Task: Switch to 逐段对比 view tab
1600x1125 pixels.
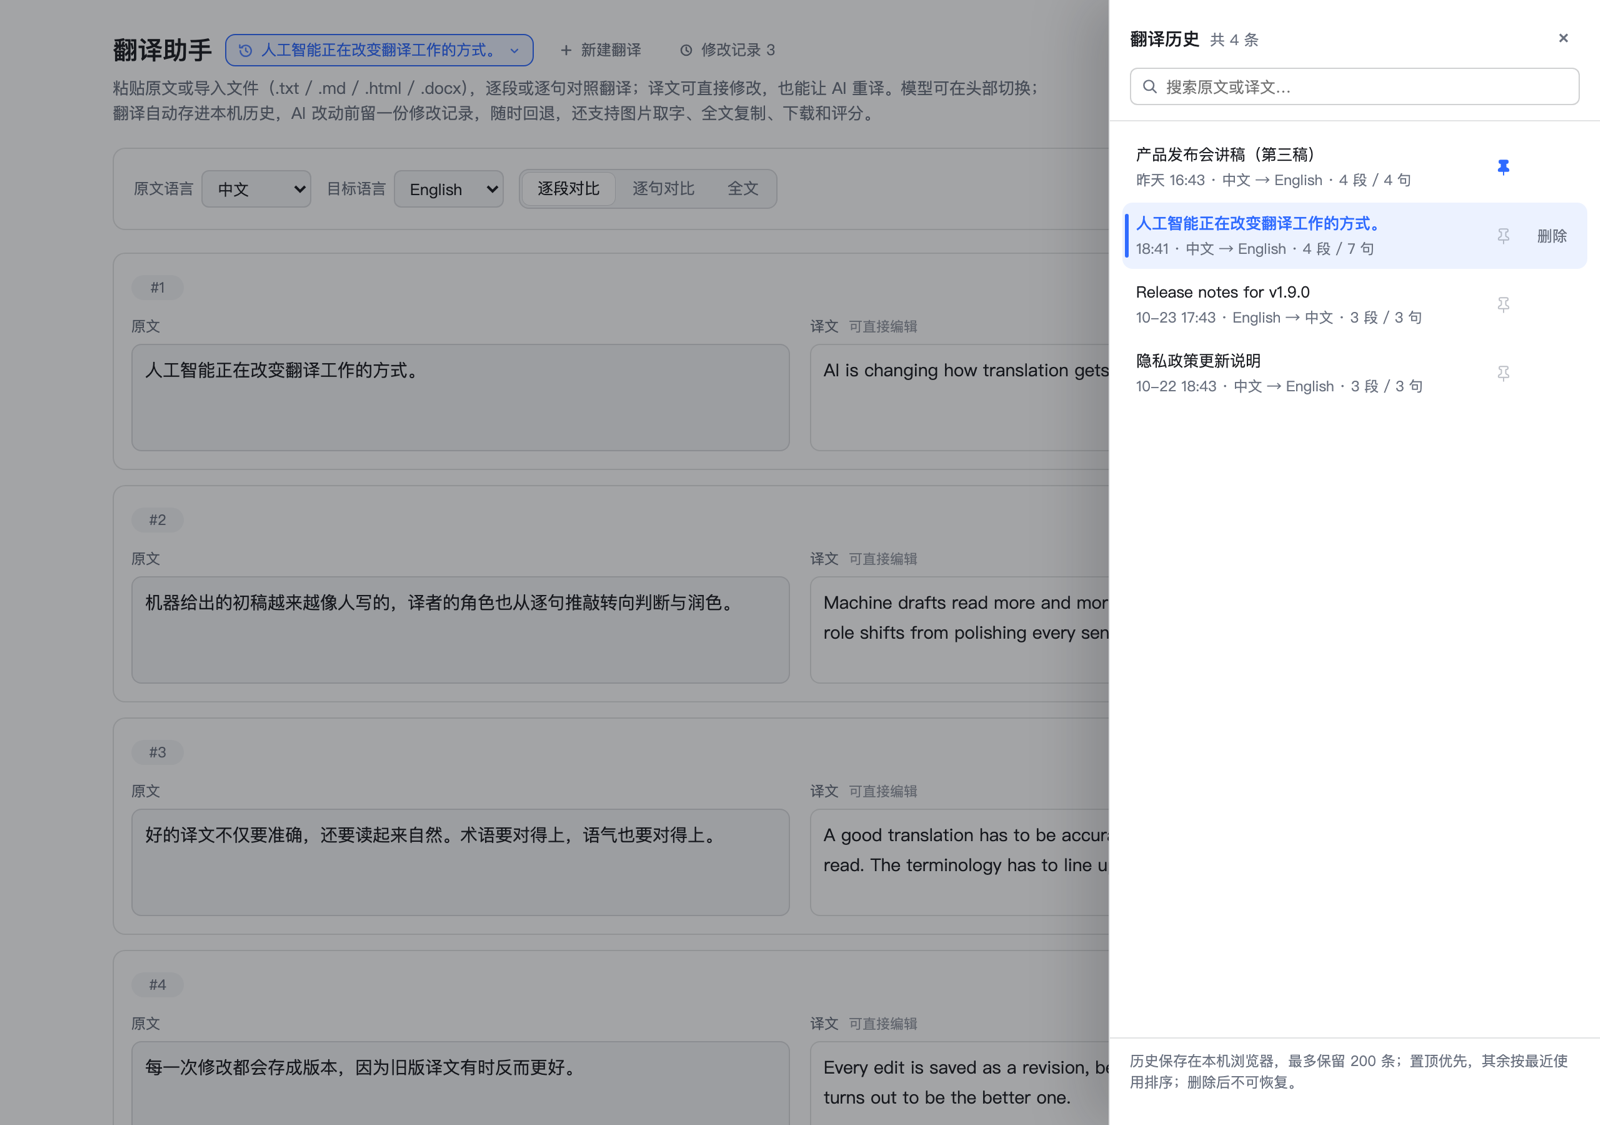Action: [x=568, y=189]
